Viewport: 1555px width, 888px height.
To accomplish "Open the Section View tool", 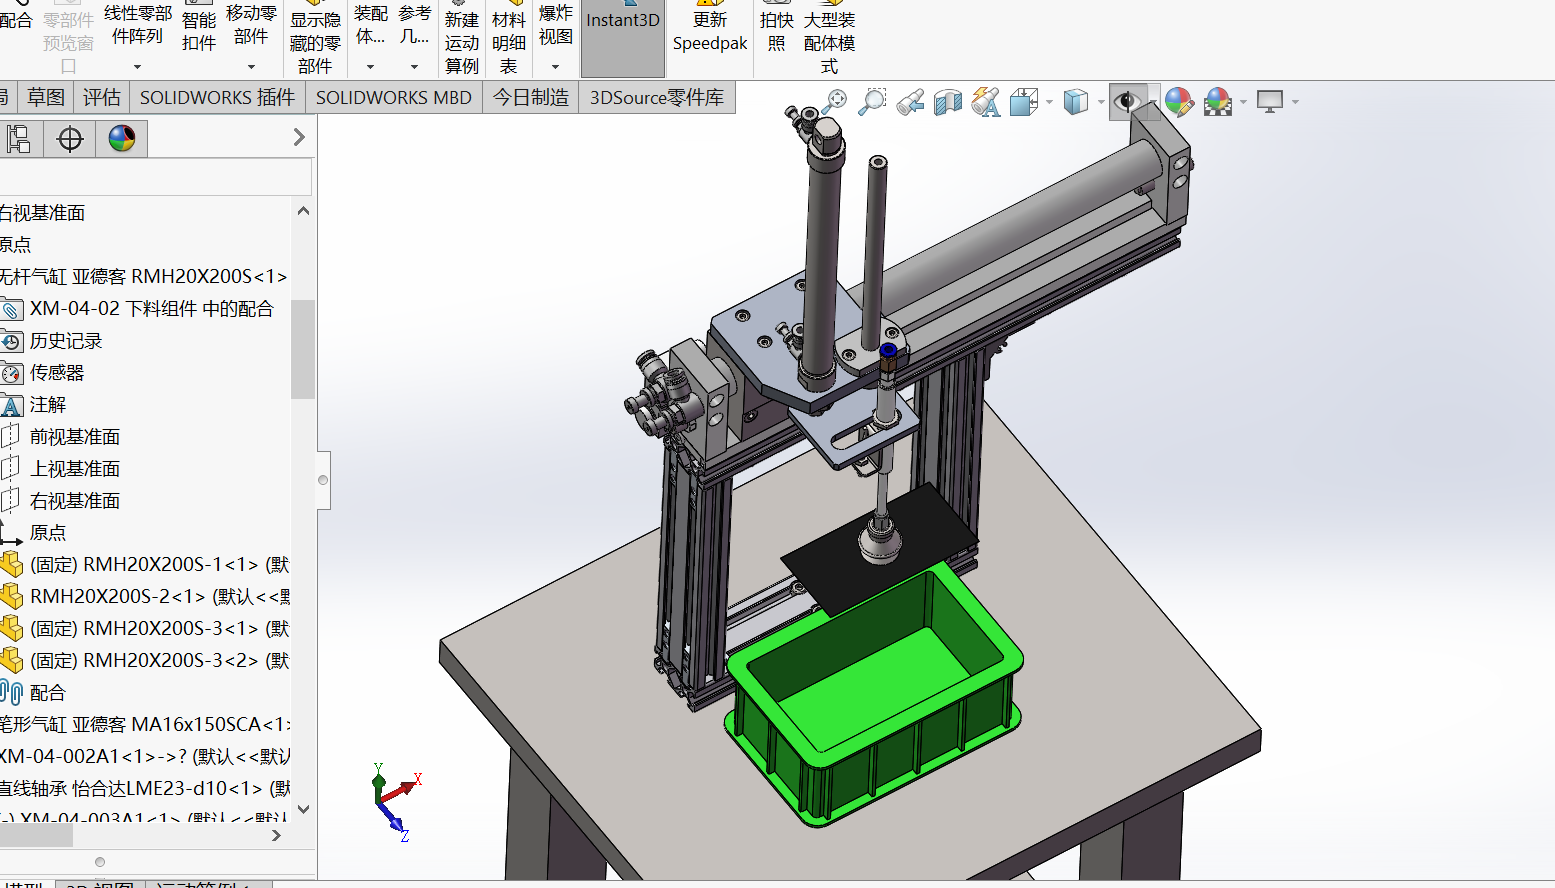I will (x=947, y=102).
